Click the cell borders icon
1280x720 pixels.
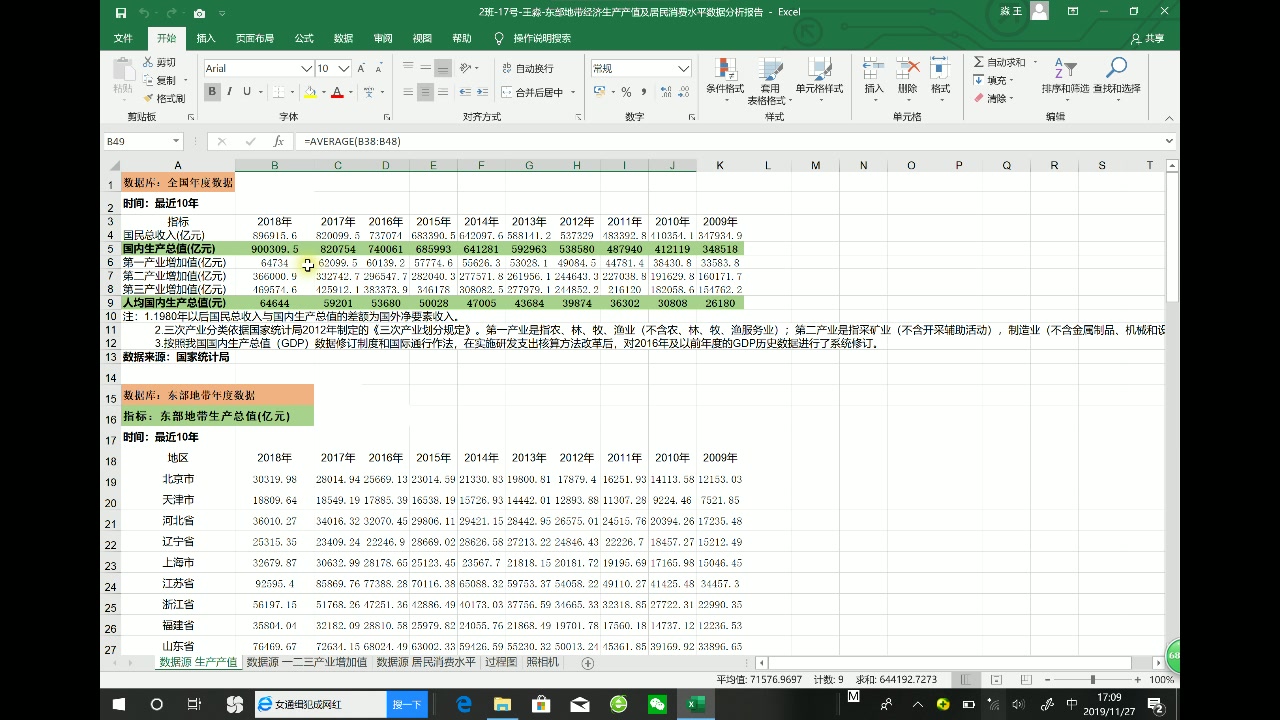(277, 92)
